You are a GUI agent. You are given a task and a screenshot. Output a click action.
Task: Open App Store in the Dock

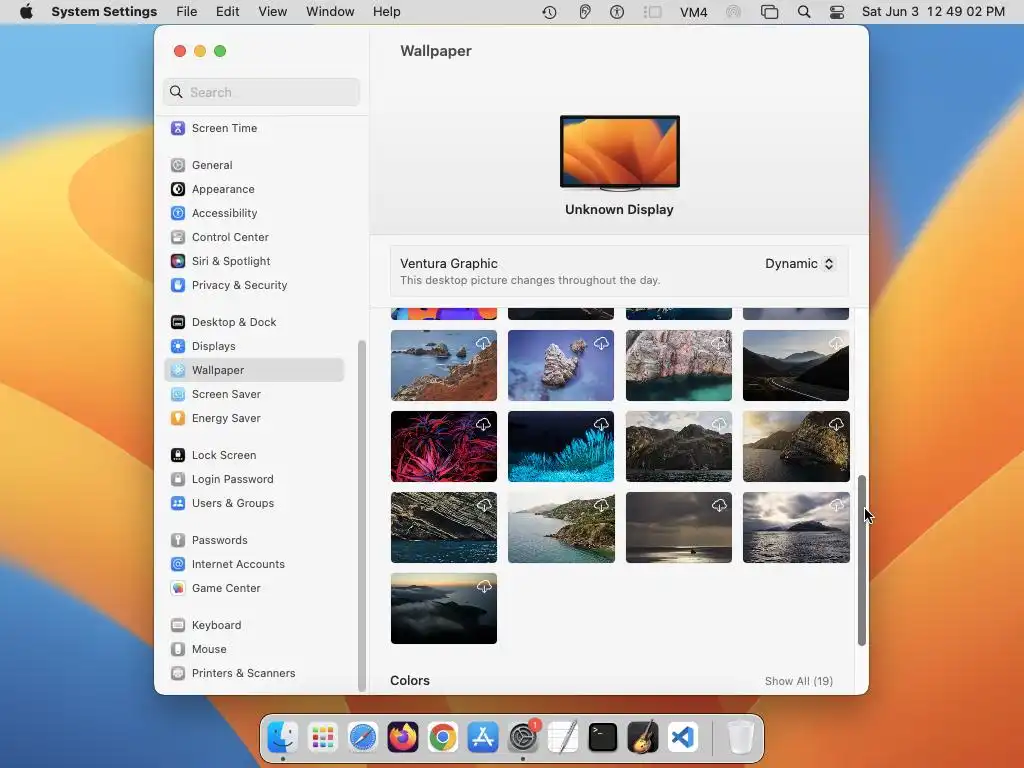click(483, 737)
